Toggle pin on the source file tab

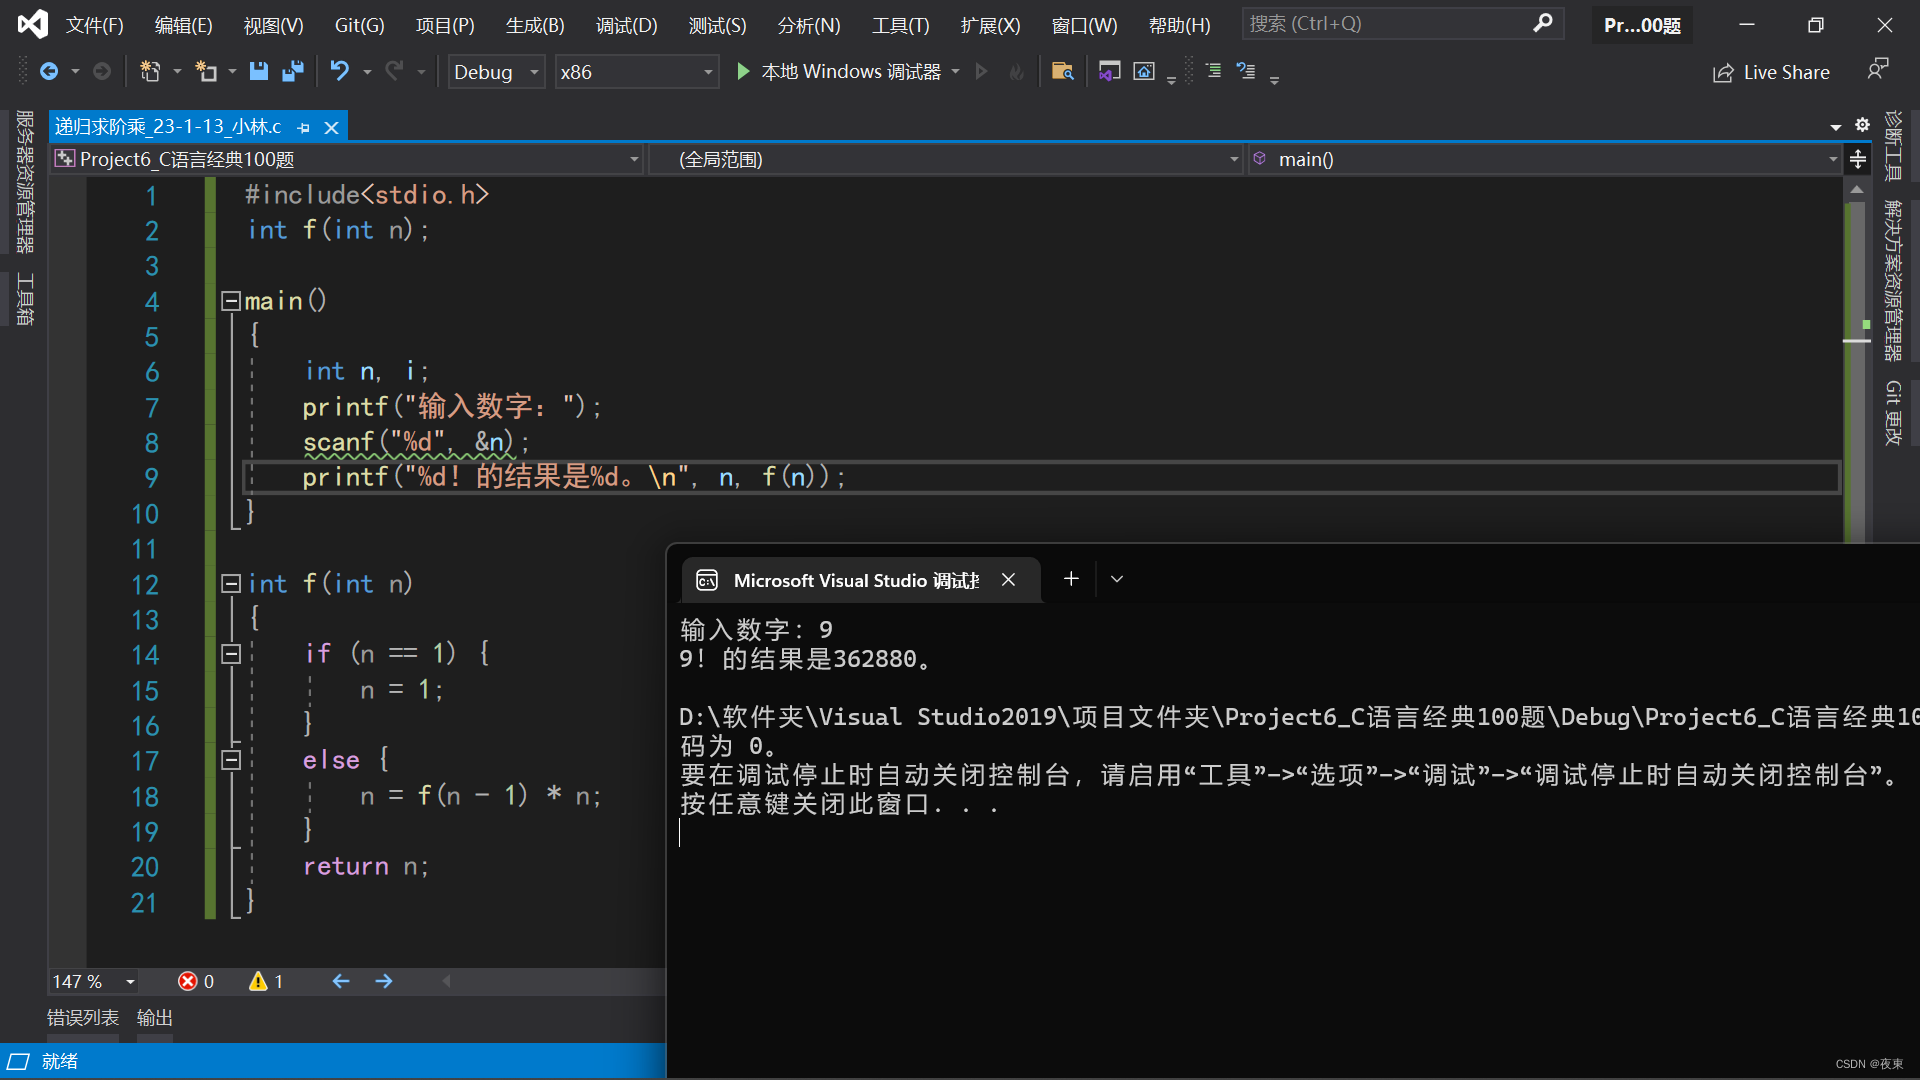(304, 127)
